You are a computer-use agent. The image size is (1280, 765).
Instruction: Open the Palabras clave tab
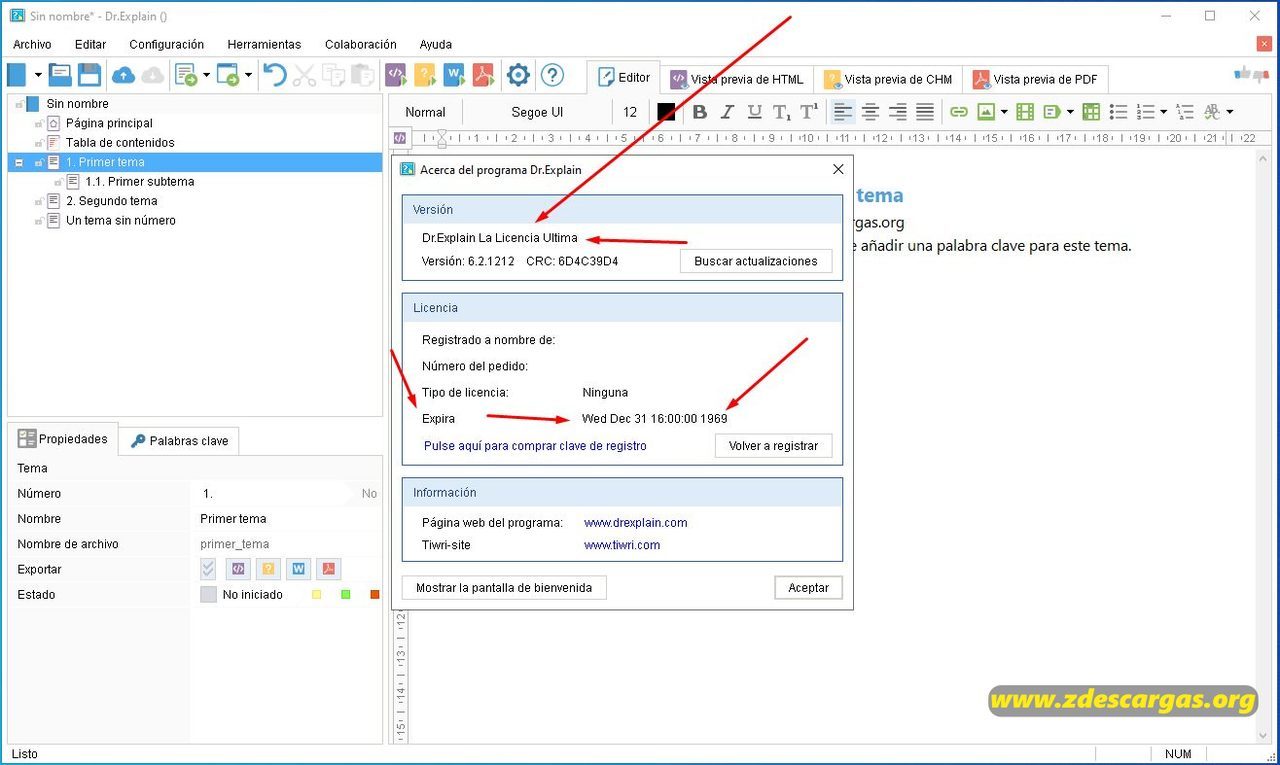(179, 441)
